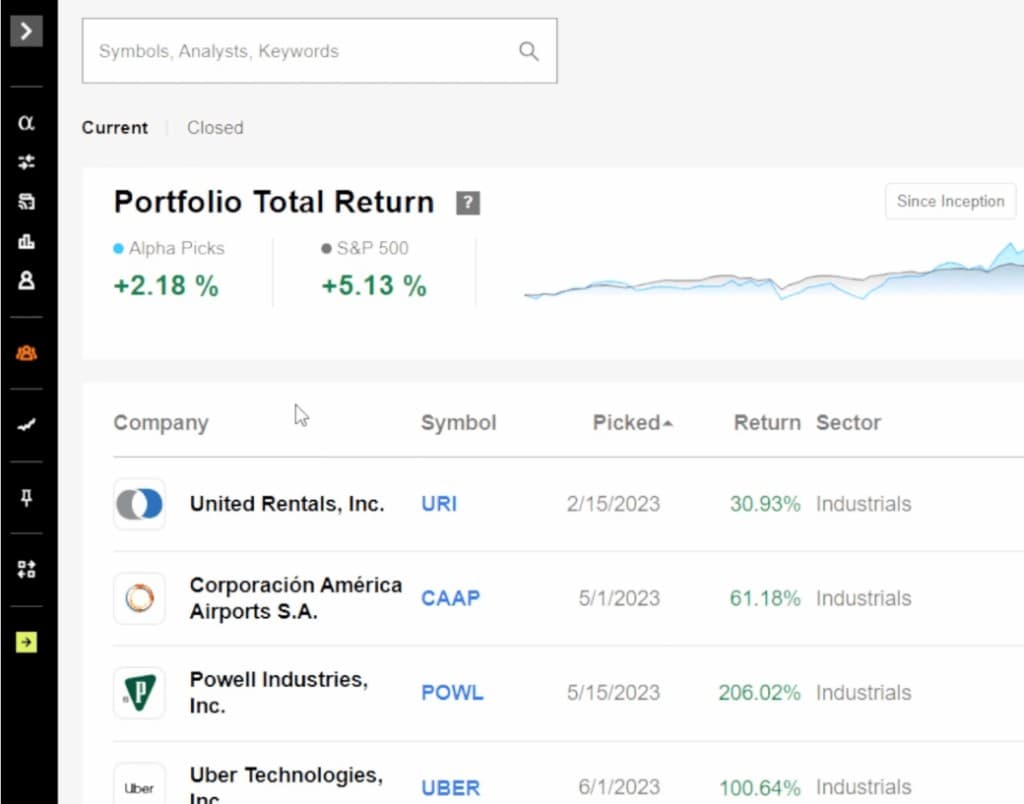Click Industrials sector in CAAP row
Image resolution: width=1024 pixels, height=804 pixels.
[x=863, y=598]
